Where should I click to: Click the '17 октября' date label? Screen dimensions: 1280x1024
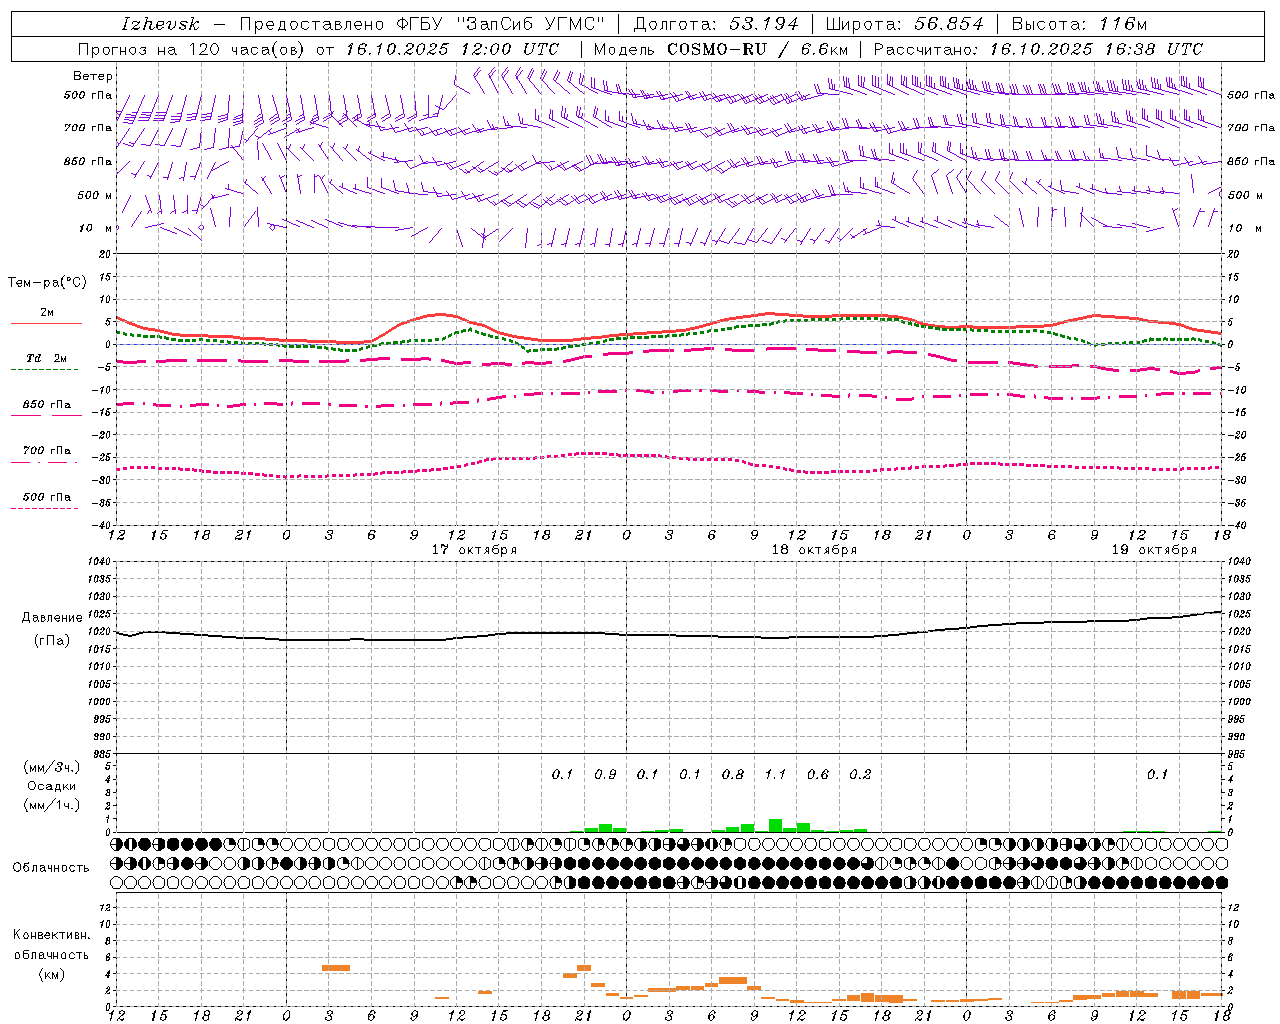pyautogui.click(x=474, y=550)
